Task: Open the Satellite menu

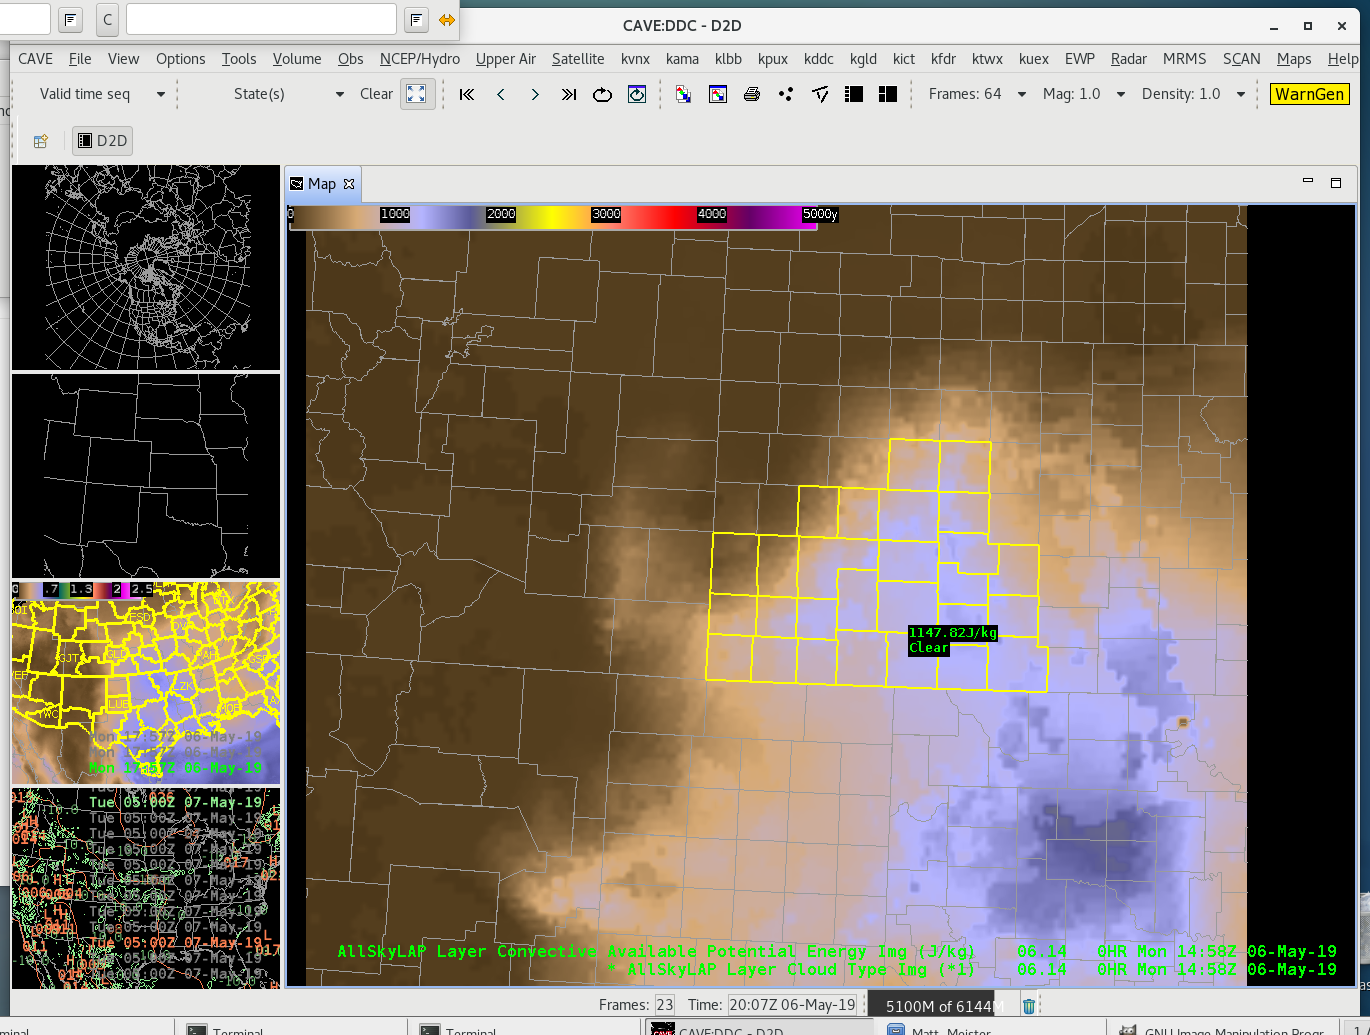Action: (577, 59)
